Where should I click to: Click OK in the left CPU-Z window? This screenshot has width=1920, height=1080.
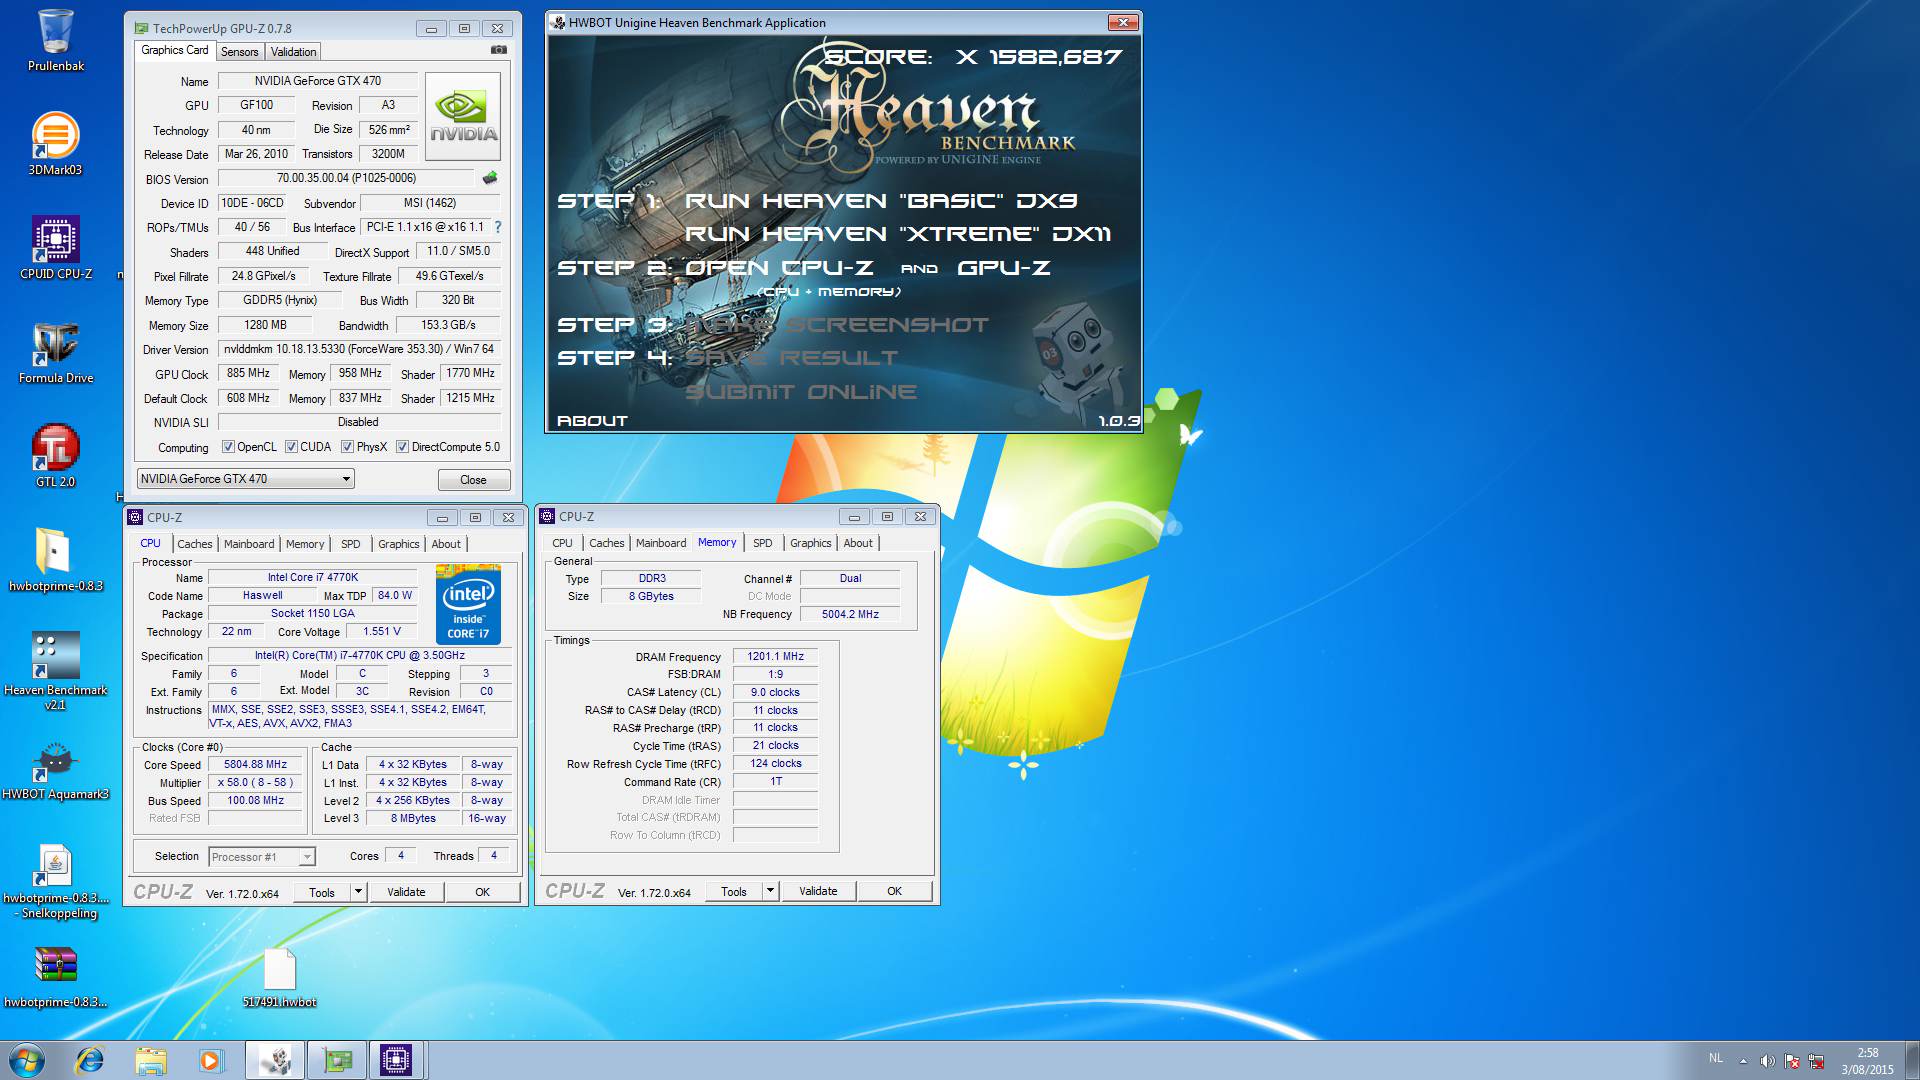click(482, 892)
